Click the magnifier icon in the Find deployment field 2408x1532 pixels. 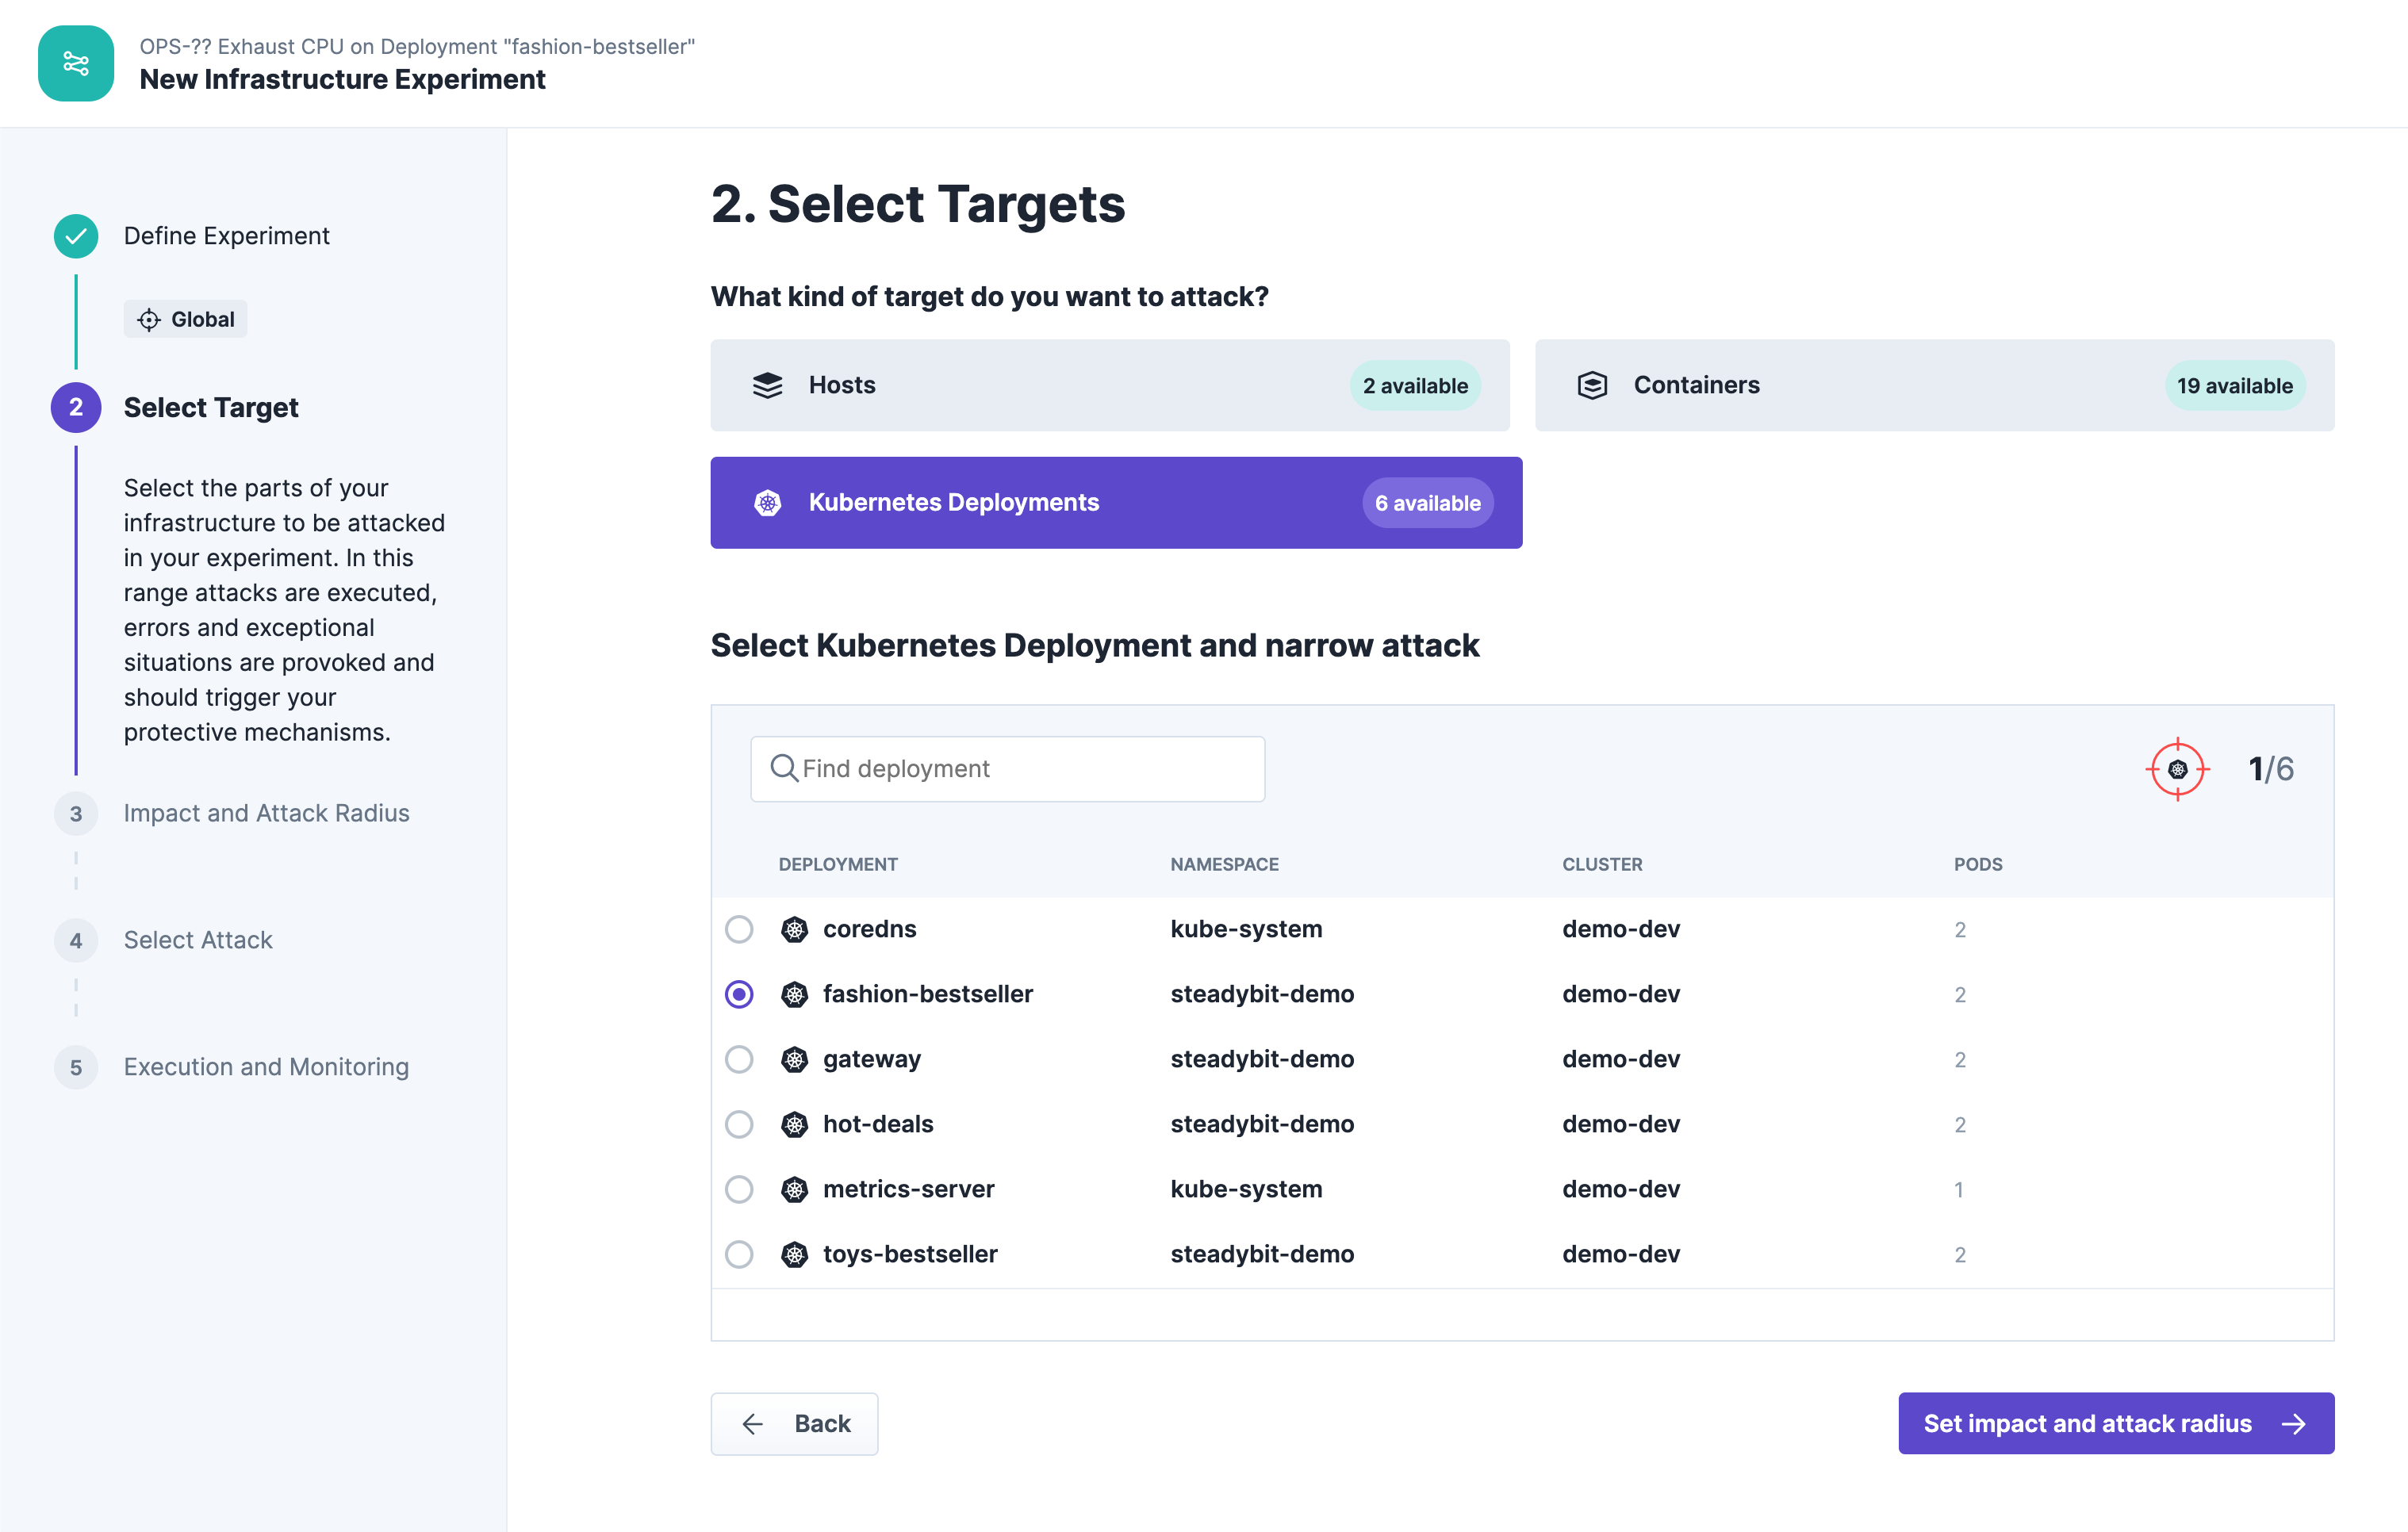click(x=783, y=768)
